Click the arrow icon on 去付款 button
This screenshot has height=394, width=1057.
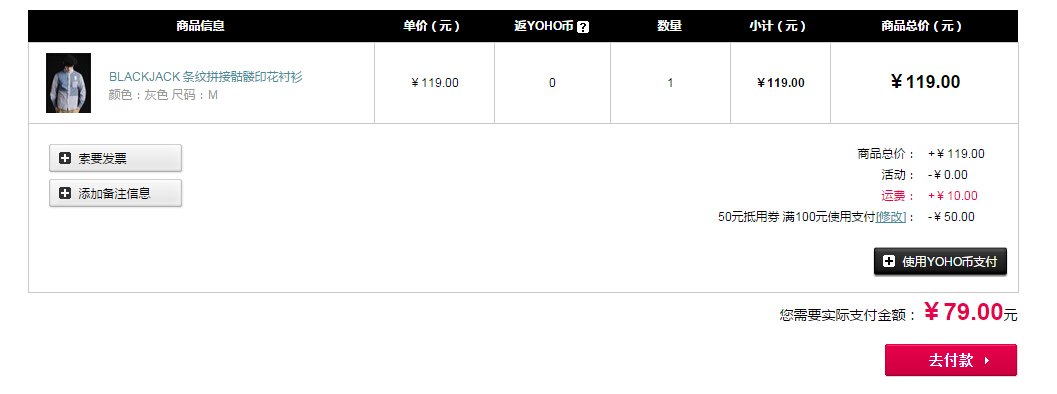coord(987,360)
